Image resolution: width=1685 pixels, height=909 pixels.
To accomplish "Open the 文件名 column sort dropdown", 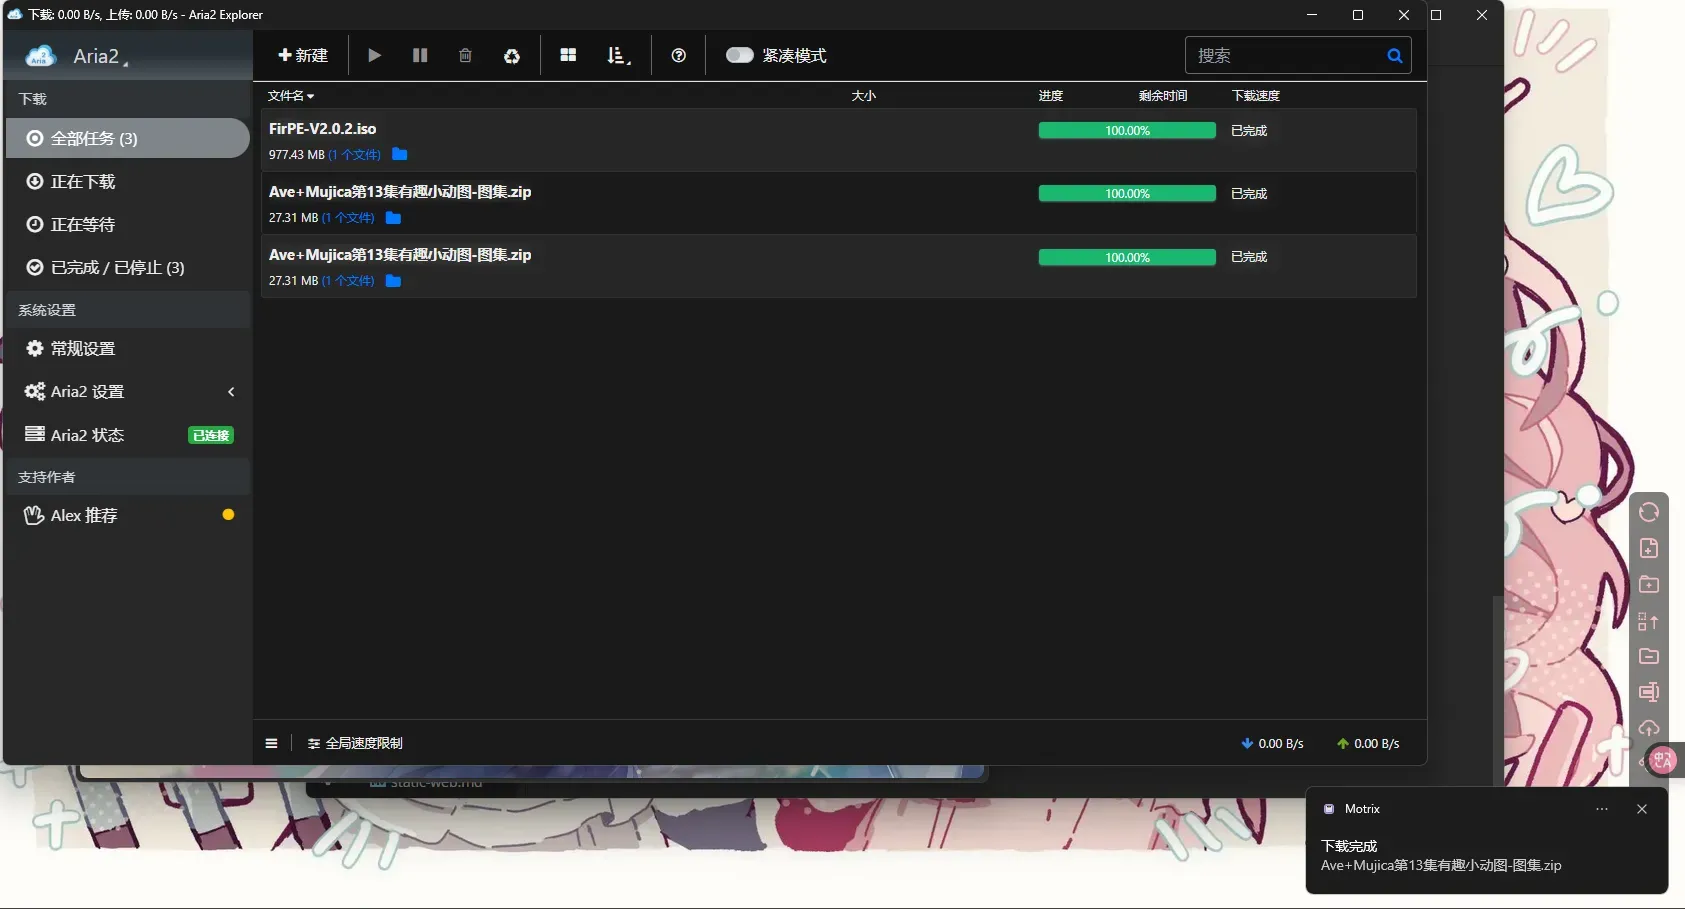I will pyautogui.click(x=291, y=96).
